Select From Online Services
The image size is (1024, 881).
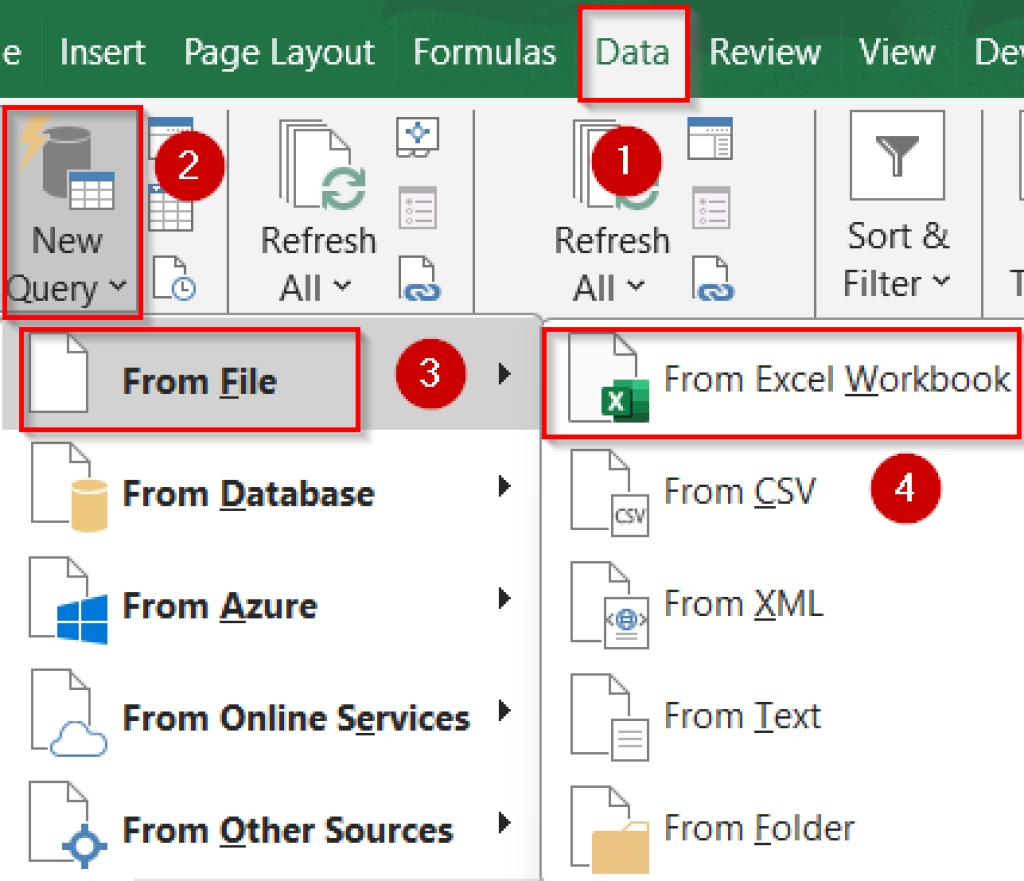(x=295, y=715)
